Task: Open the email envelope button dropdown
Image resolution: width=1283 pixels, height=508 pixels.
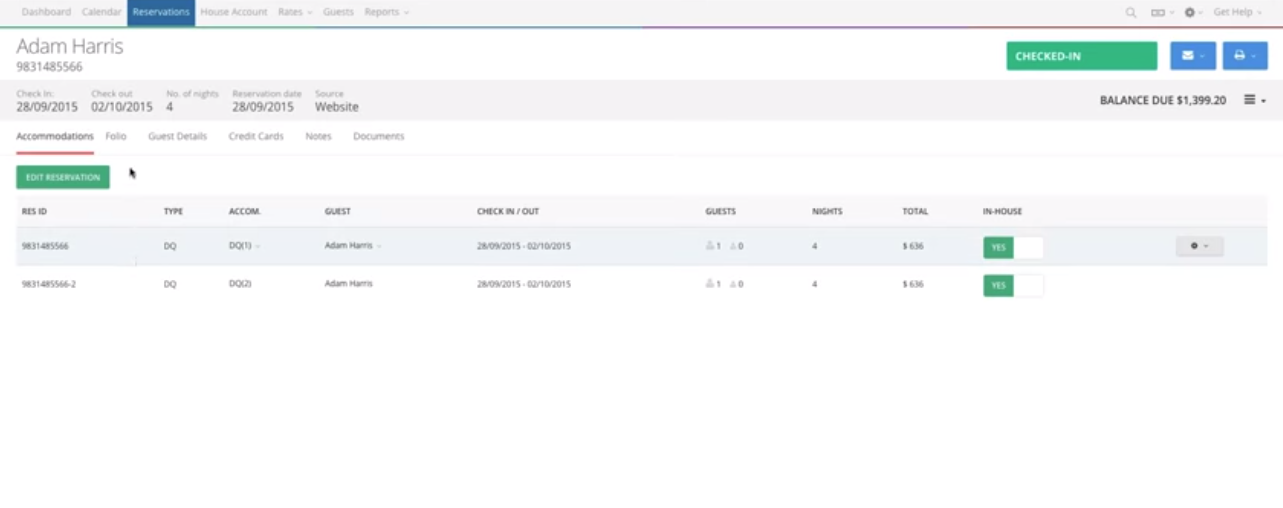Action: point(1193,56)
